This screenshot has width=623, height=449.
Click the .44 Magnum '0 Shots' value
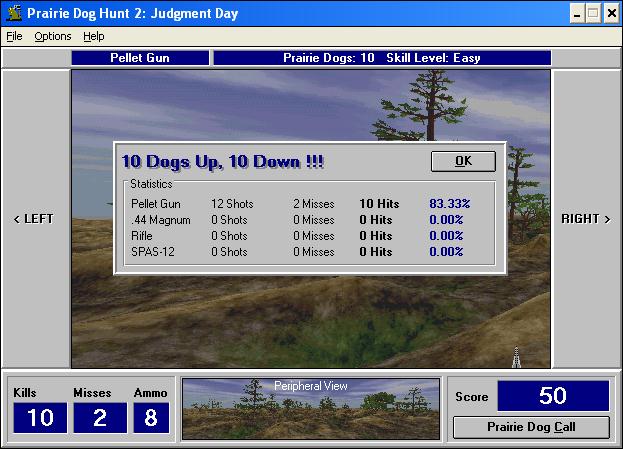click(x=229, y=220)
